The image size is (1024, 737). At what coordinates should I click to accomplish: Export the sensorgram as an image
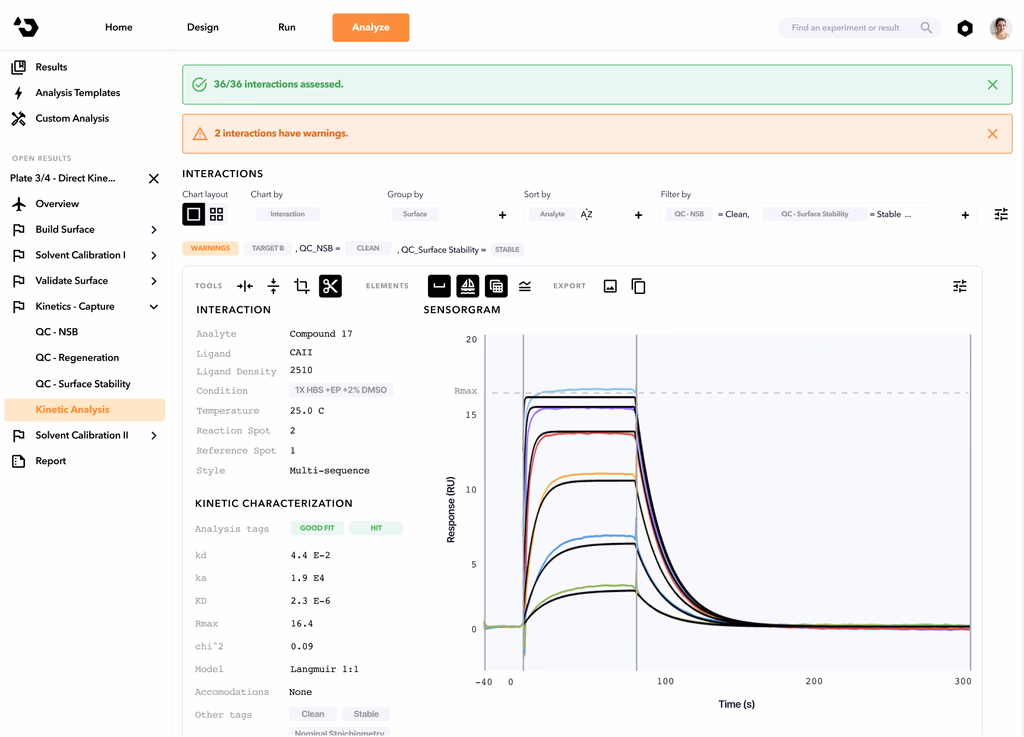click(x=611, y=285)
